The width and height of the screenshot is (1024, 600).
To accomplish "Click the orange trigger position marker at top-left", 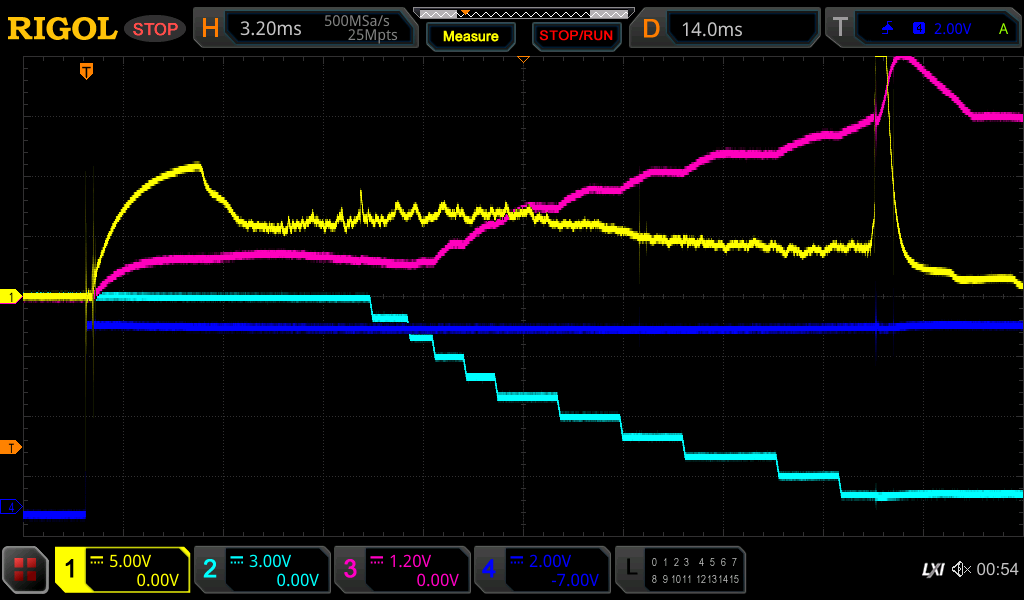I will pos(87,71).
